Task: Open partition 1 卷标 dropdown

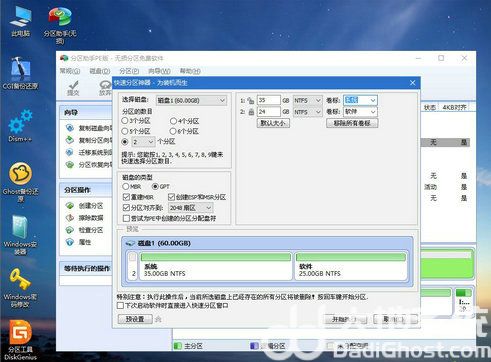Action: tap(360, 100)
